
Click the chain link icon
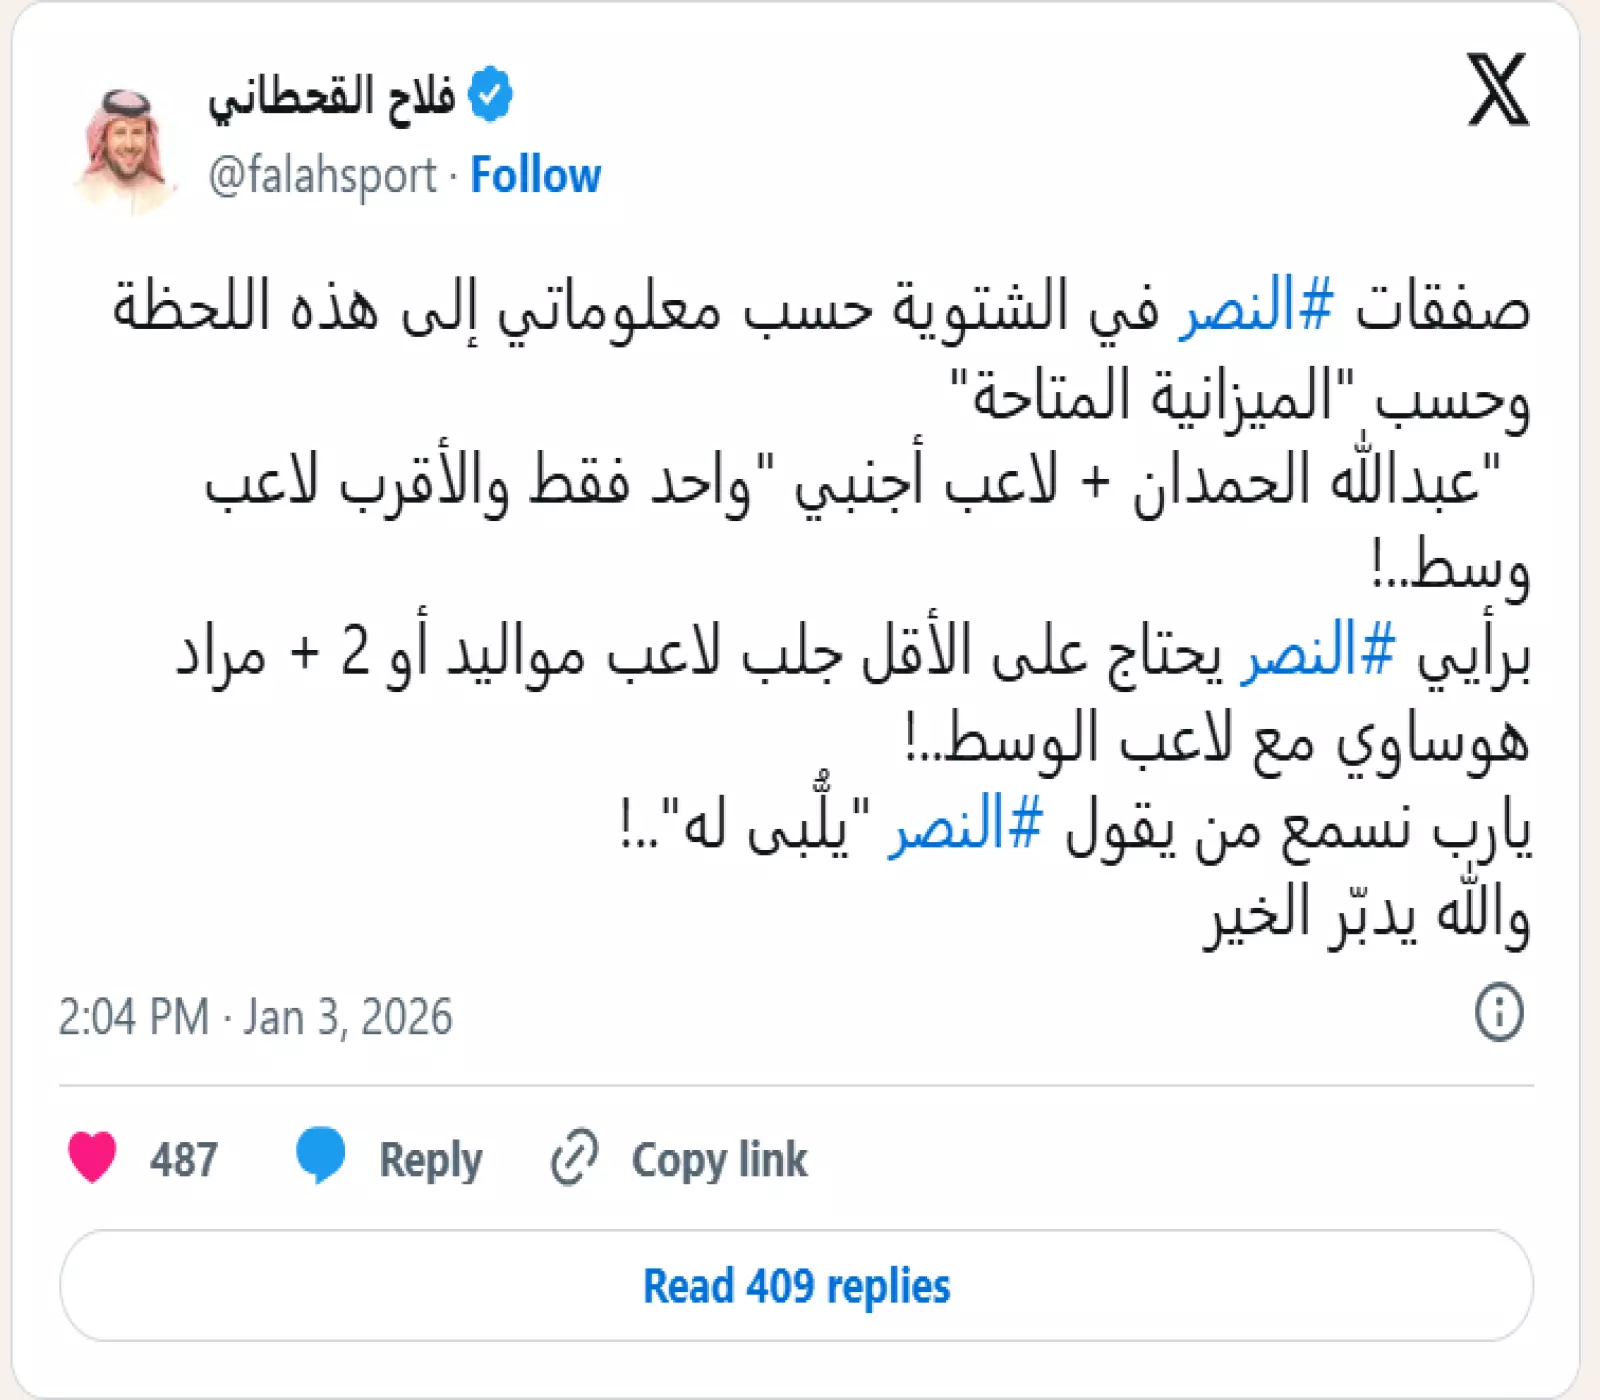coord(575,1158)
